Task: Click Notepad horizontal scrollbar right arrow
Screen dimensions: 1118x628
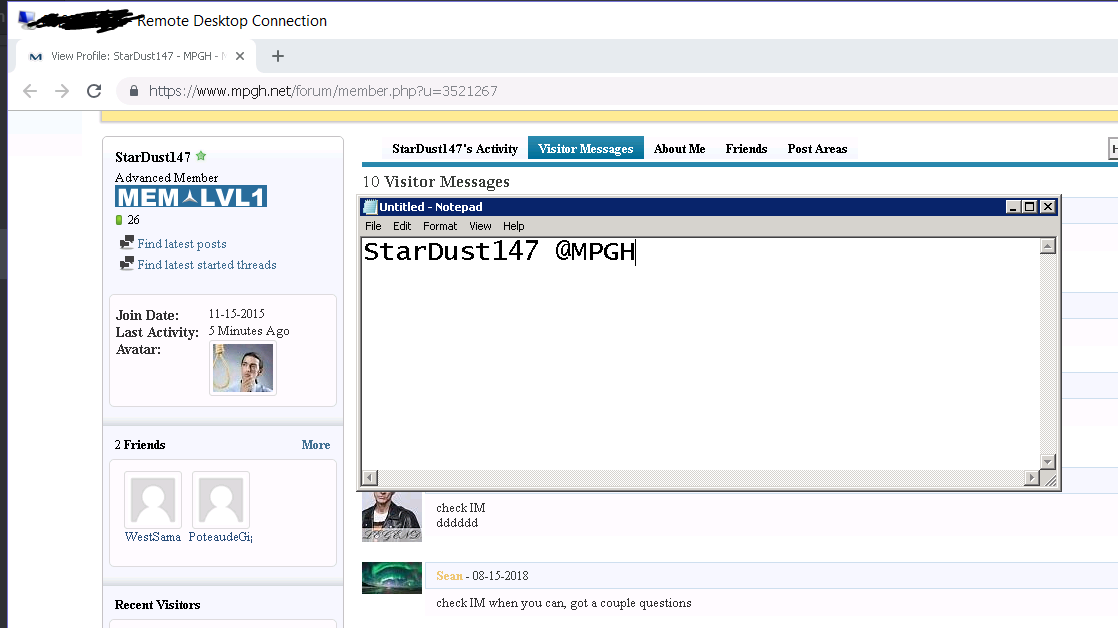Action: pyautogui.click(x=1032, y=478)
